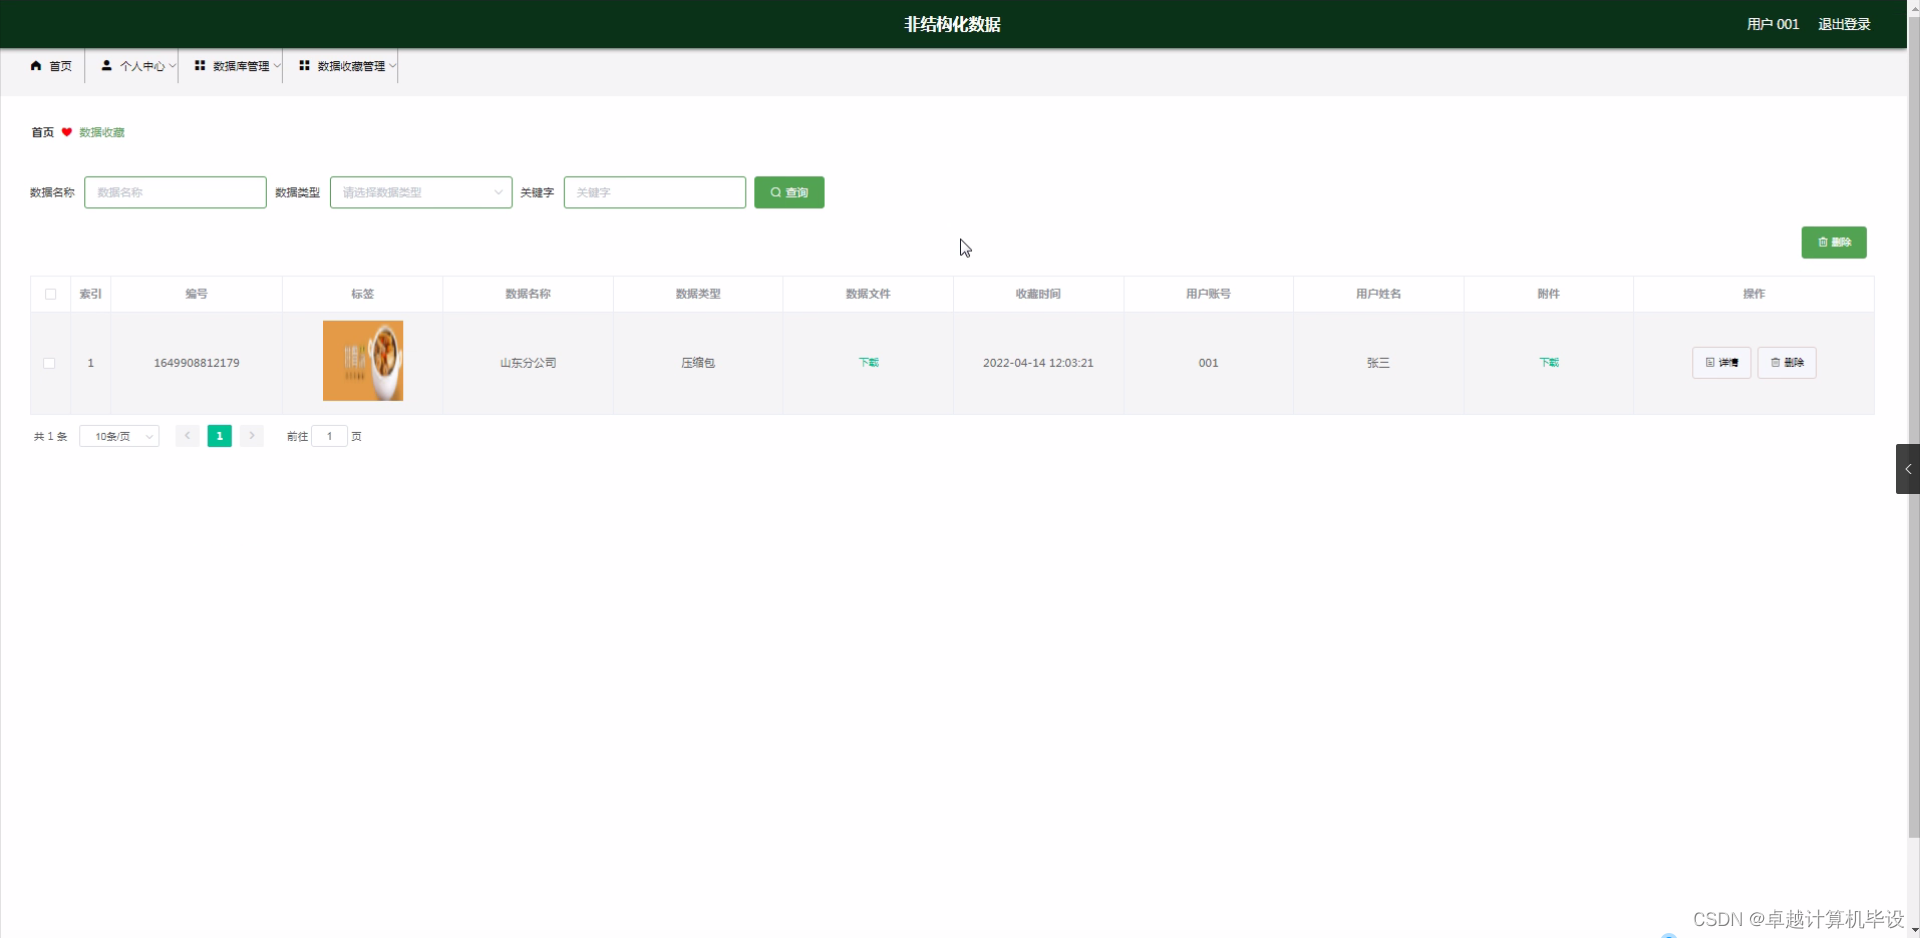The height and width of the screenshot is (938, 1920).
Task: Click the 下载 link in the 数据文件 column
Action: 867,362
